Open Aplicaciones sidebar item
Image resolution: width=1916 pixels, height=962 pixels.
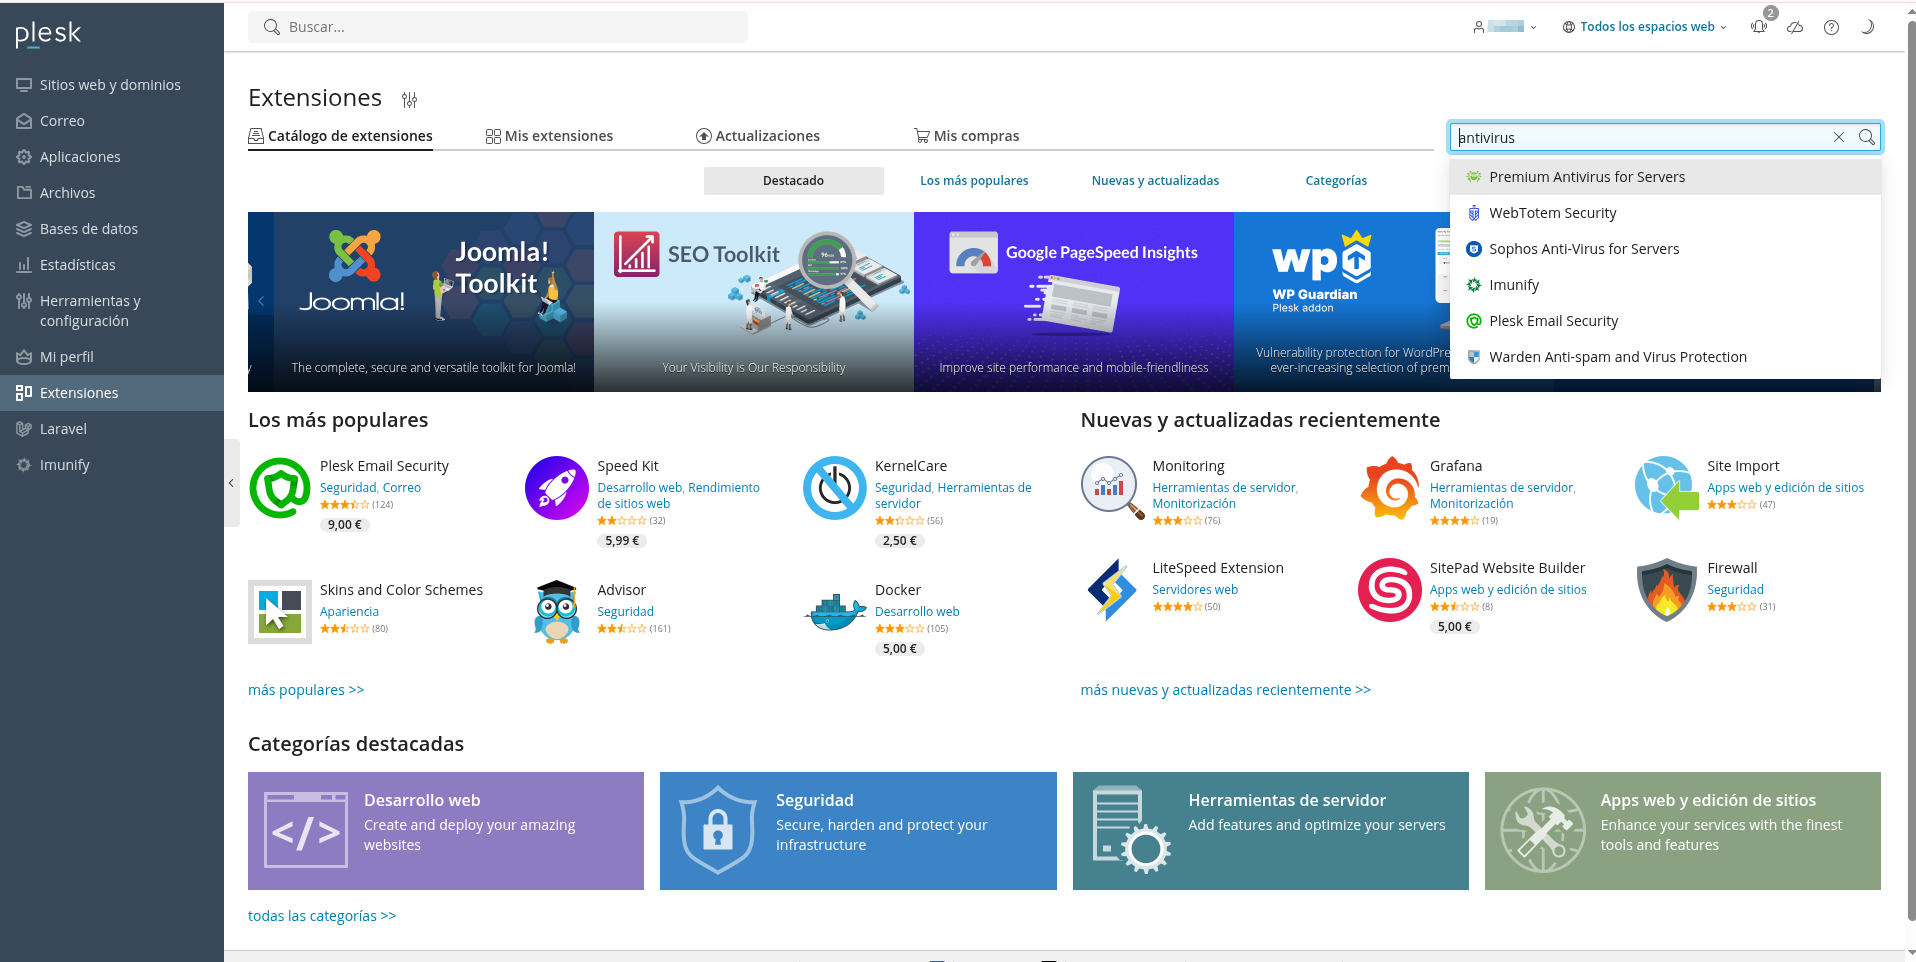(x=112, y=157)
